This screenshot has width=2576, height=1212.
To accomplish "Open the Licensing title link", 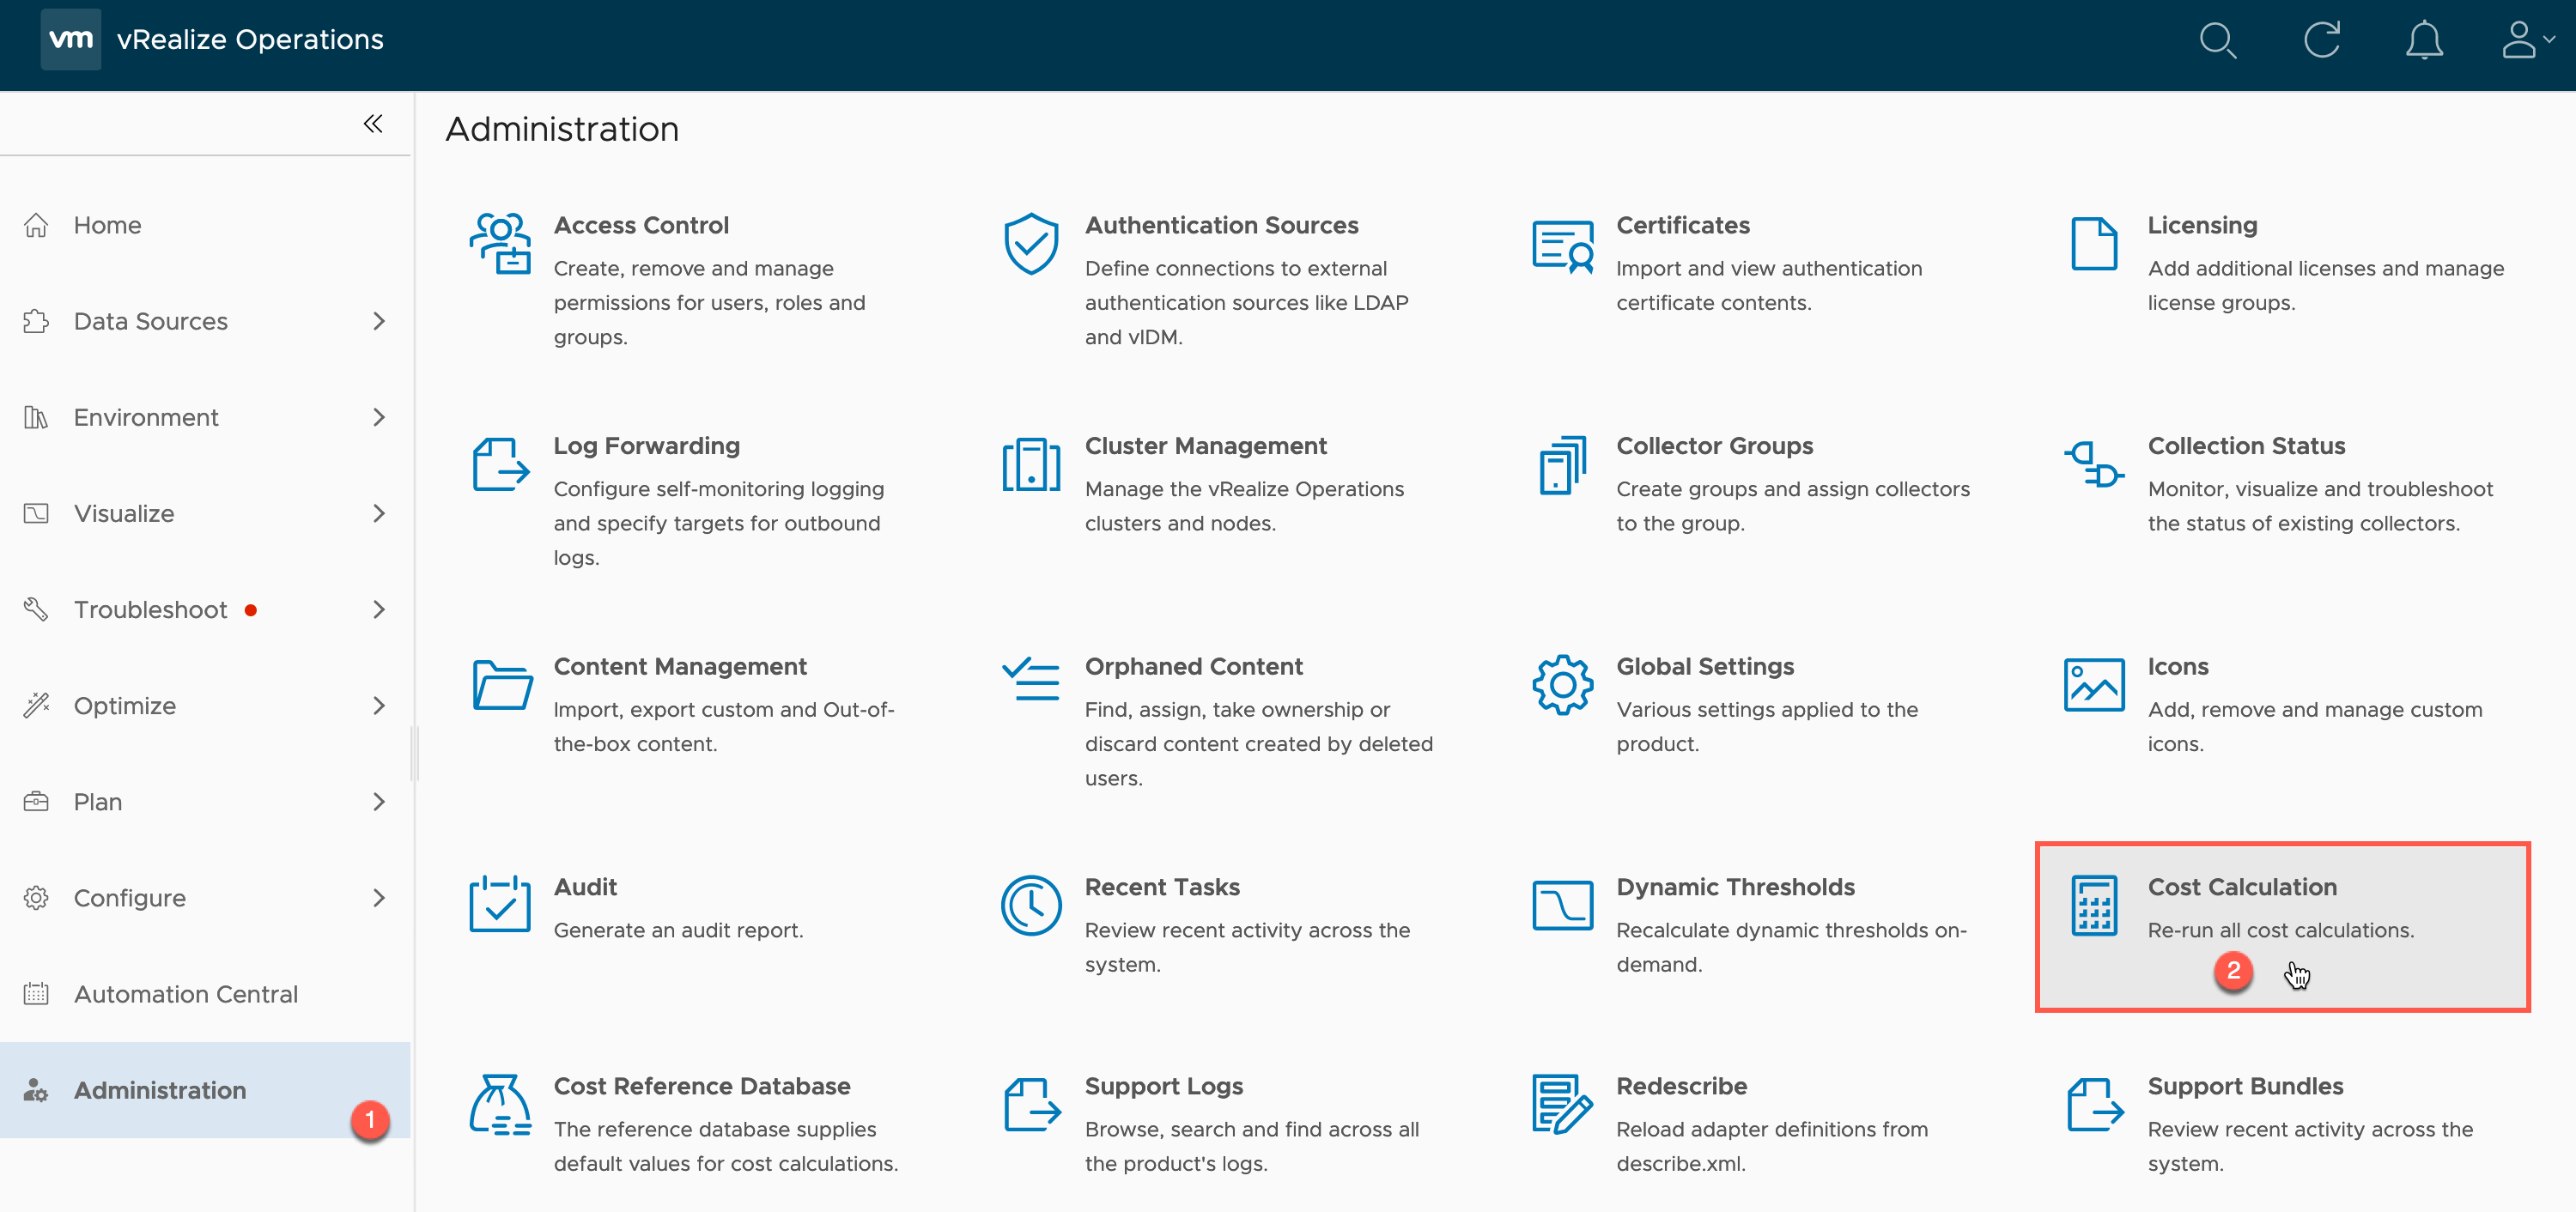I will coord(2202,226).
